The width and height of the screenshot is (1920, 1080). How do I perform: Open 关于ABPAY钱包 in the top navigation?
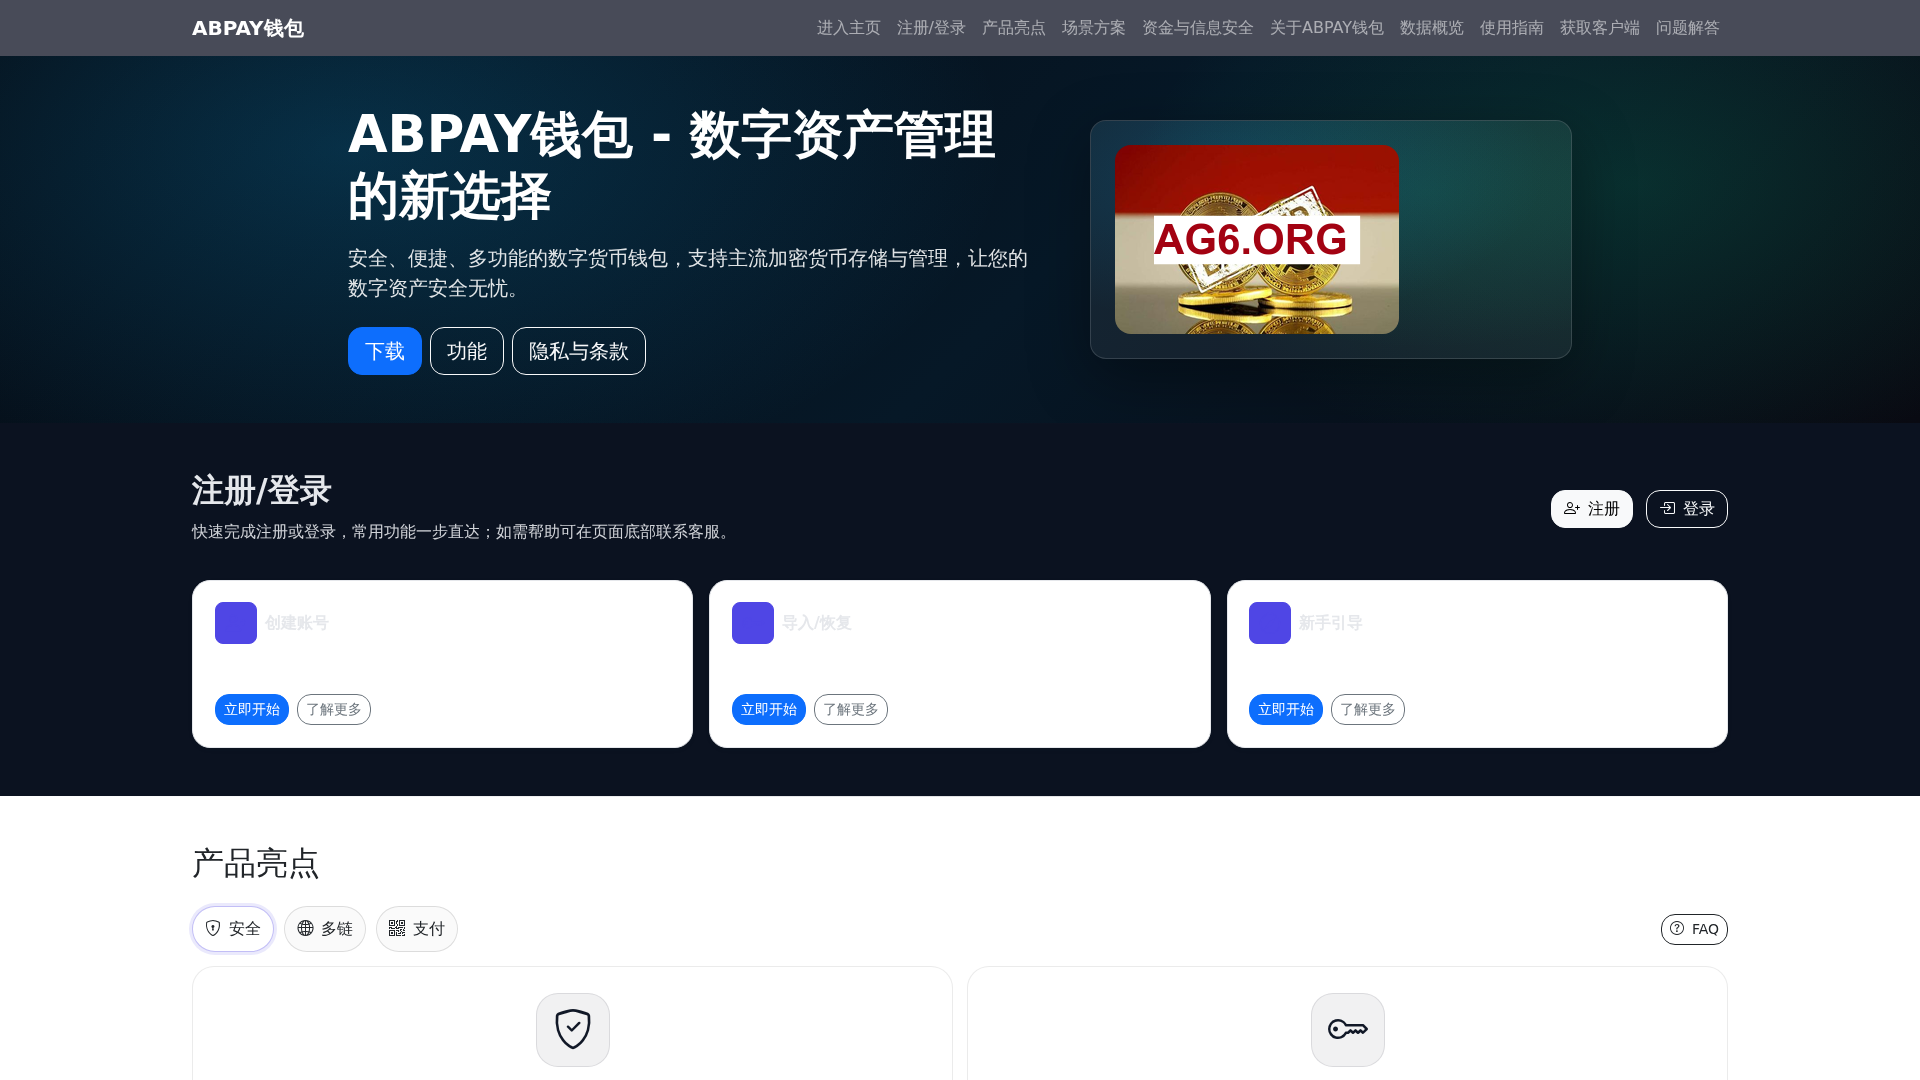[1326, 28]
